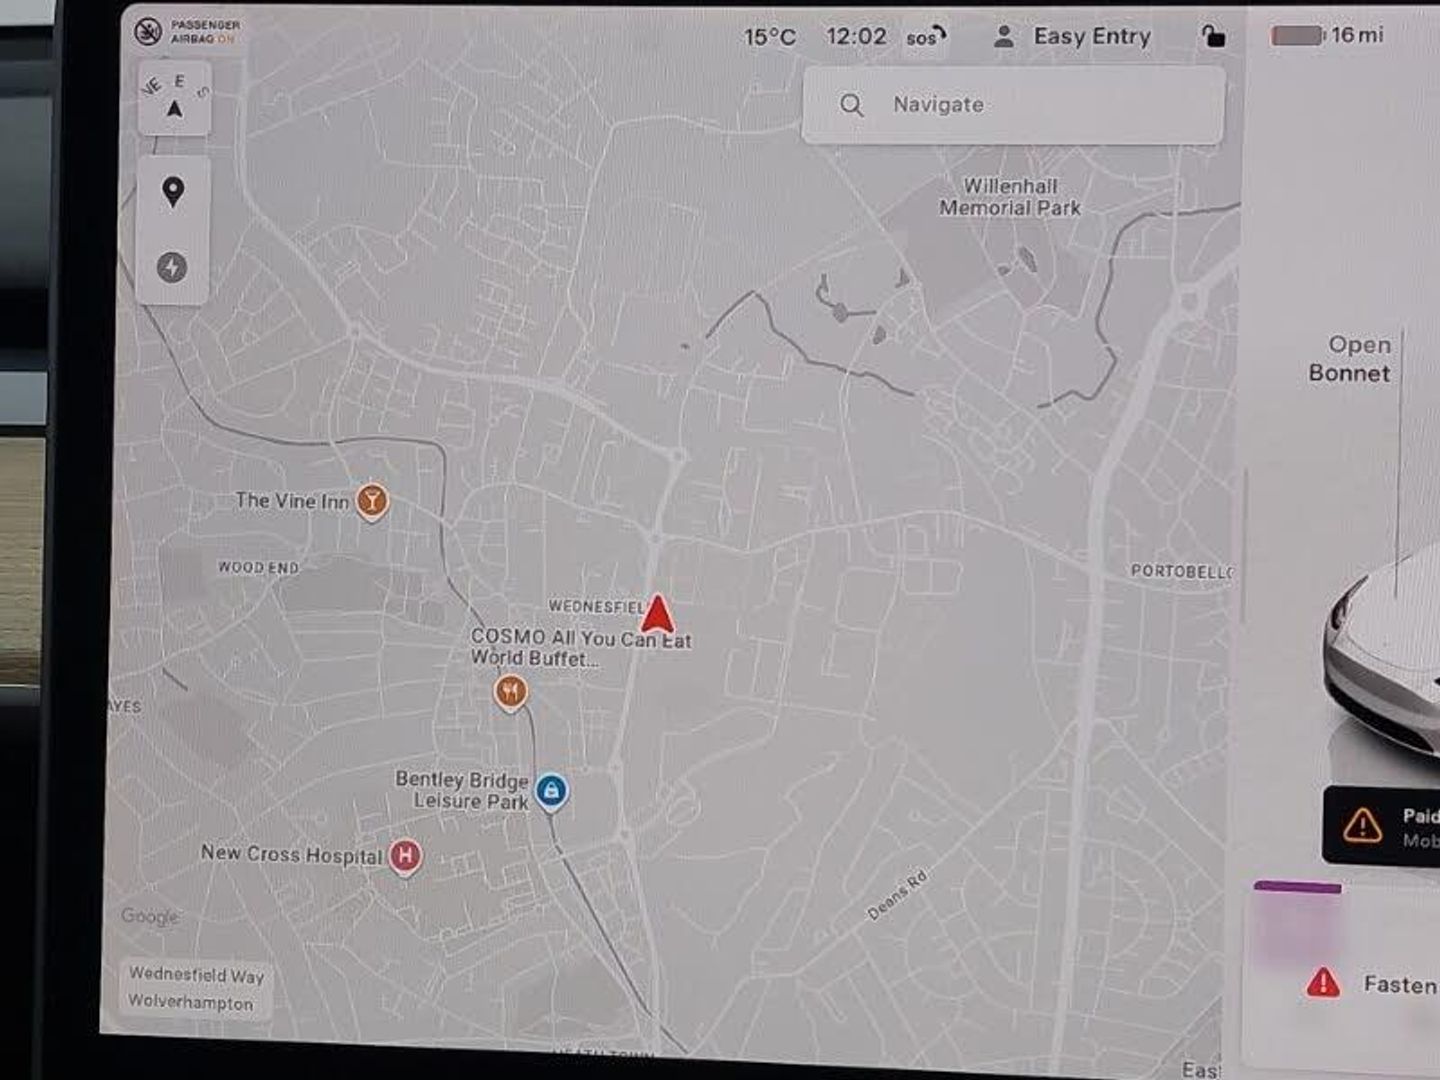
Task: Tap the Open Bonnet control
Action: tap(1349, 359)
